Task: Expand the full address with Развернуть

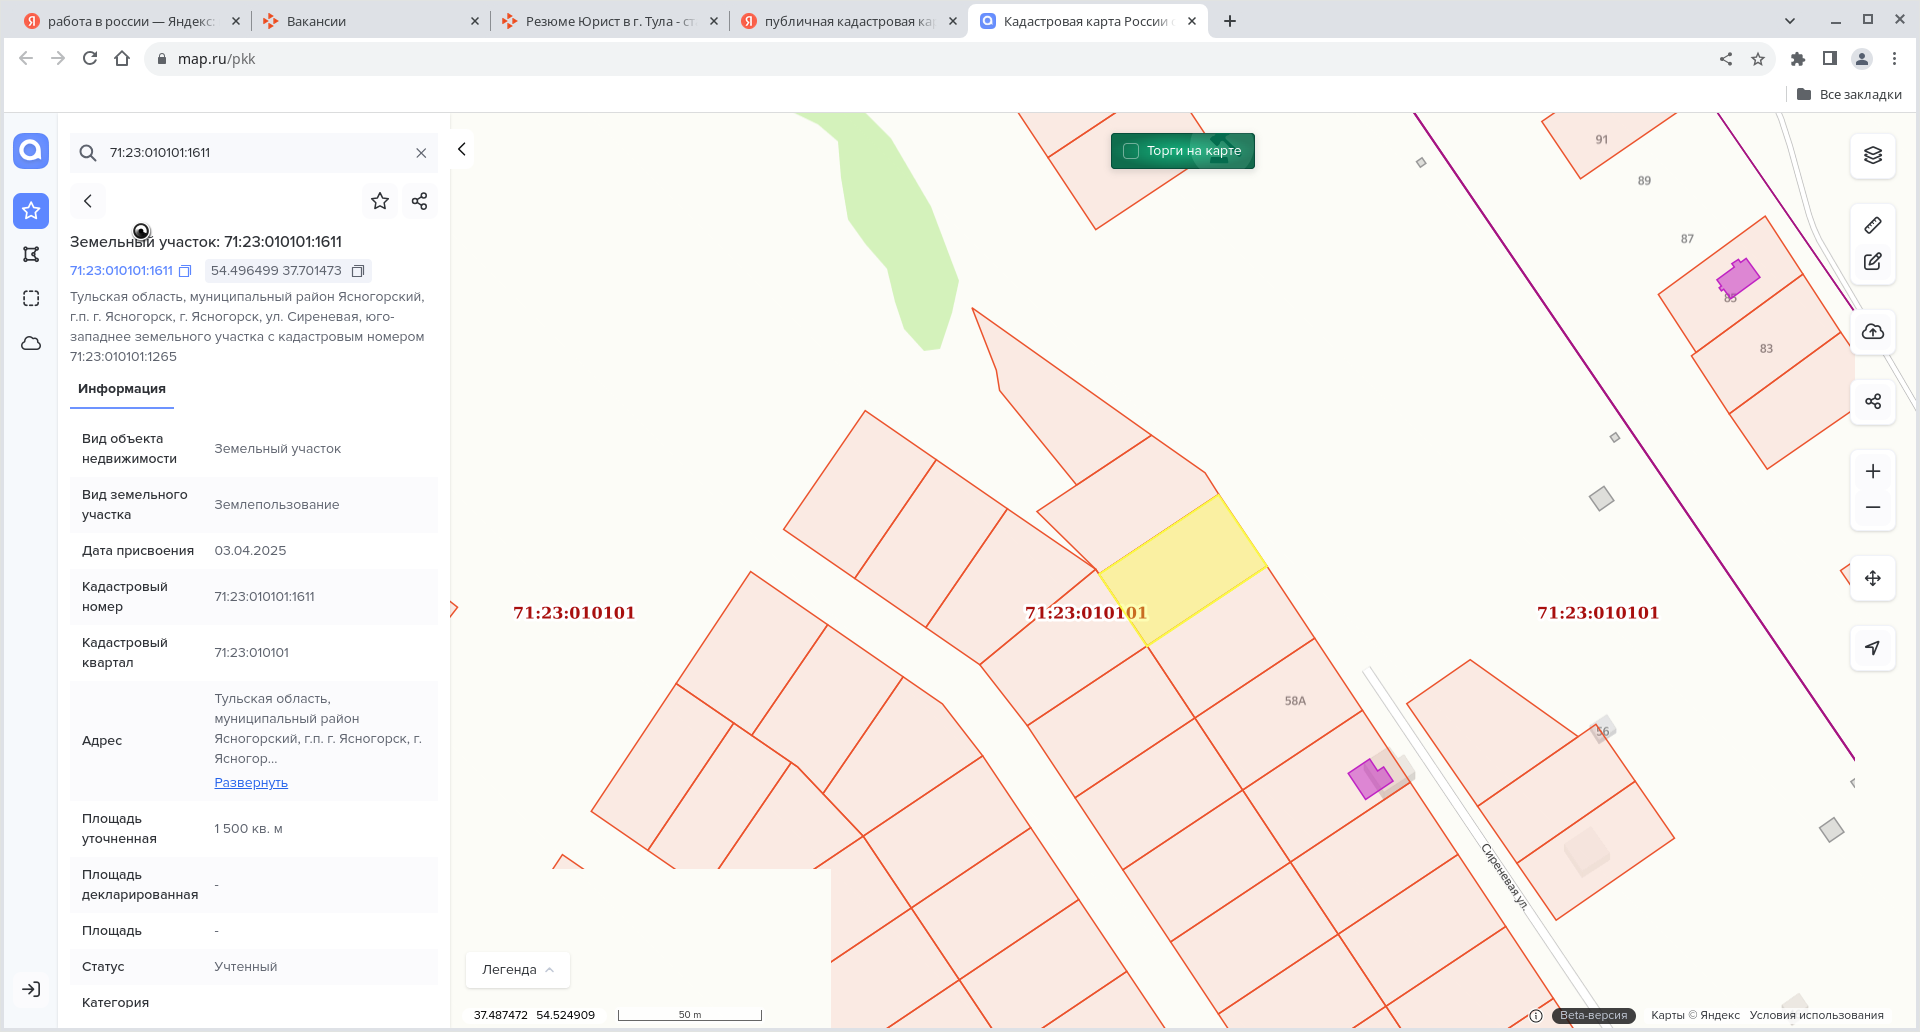Action: 251,783
